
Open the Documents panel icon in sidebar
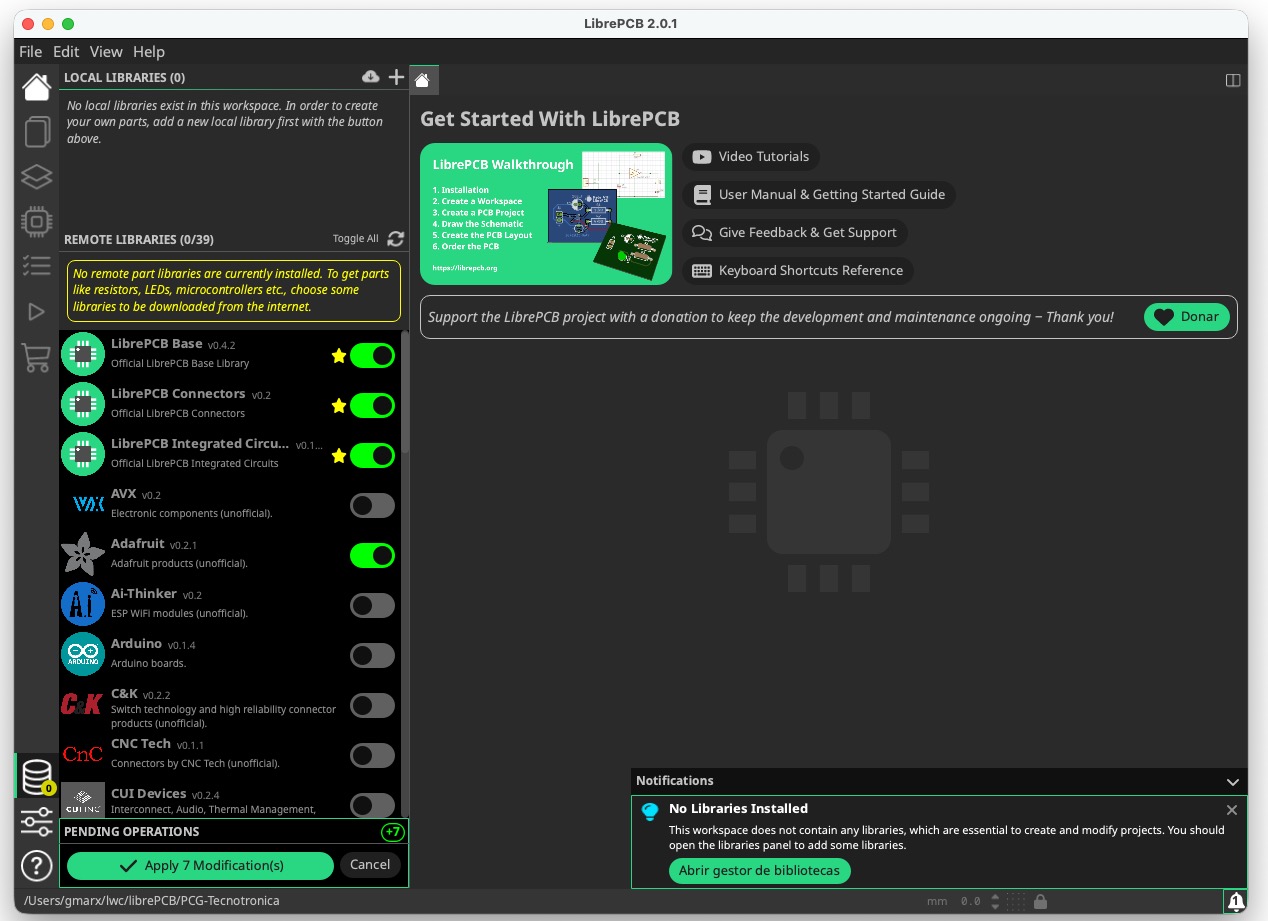tap(36, 132)
